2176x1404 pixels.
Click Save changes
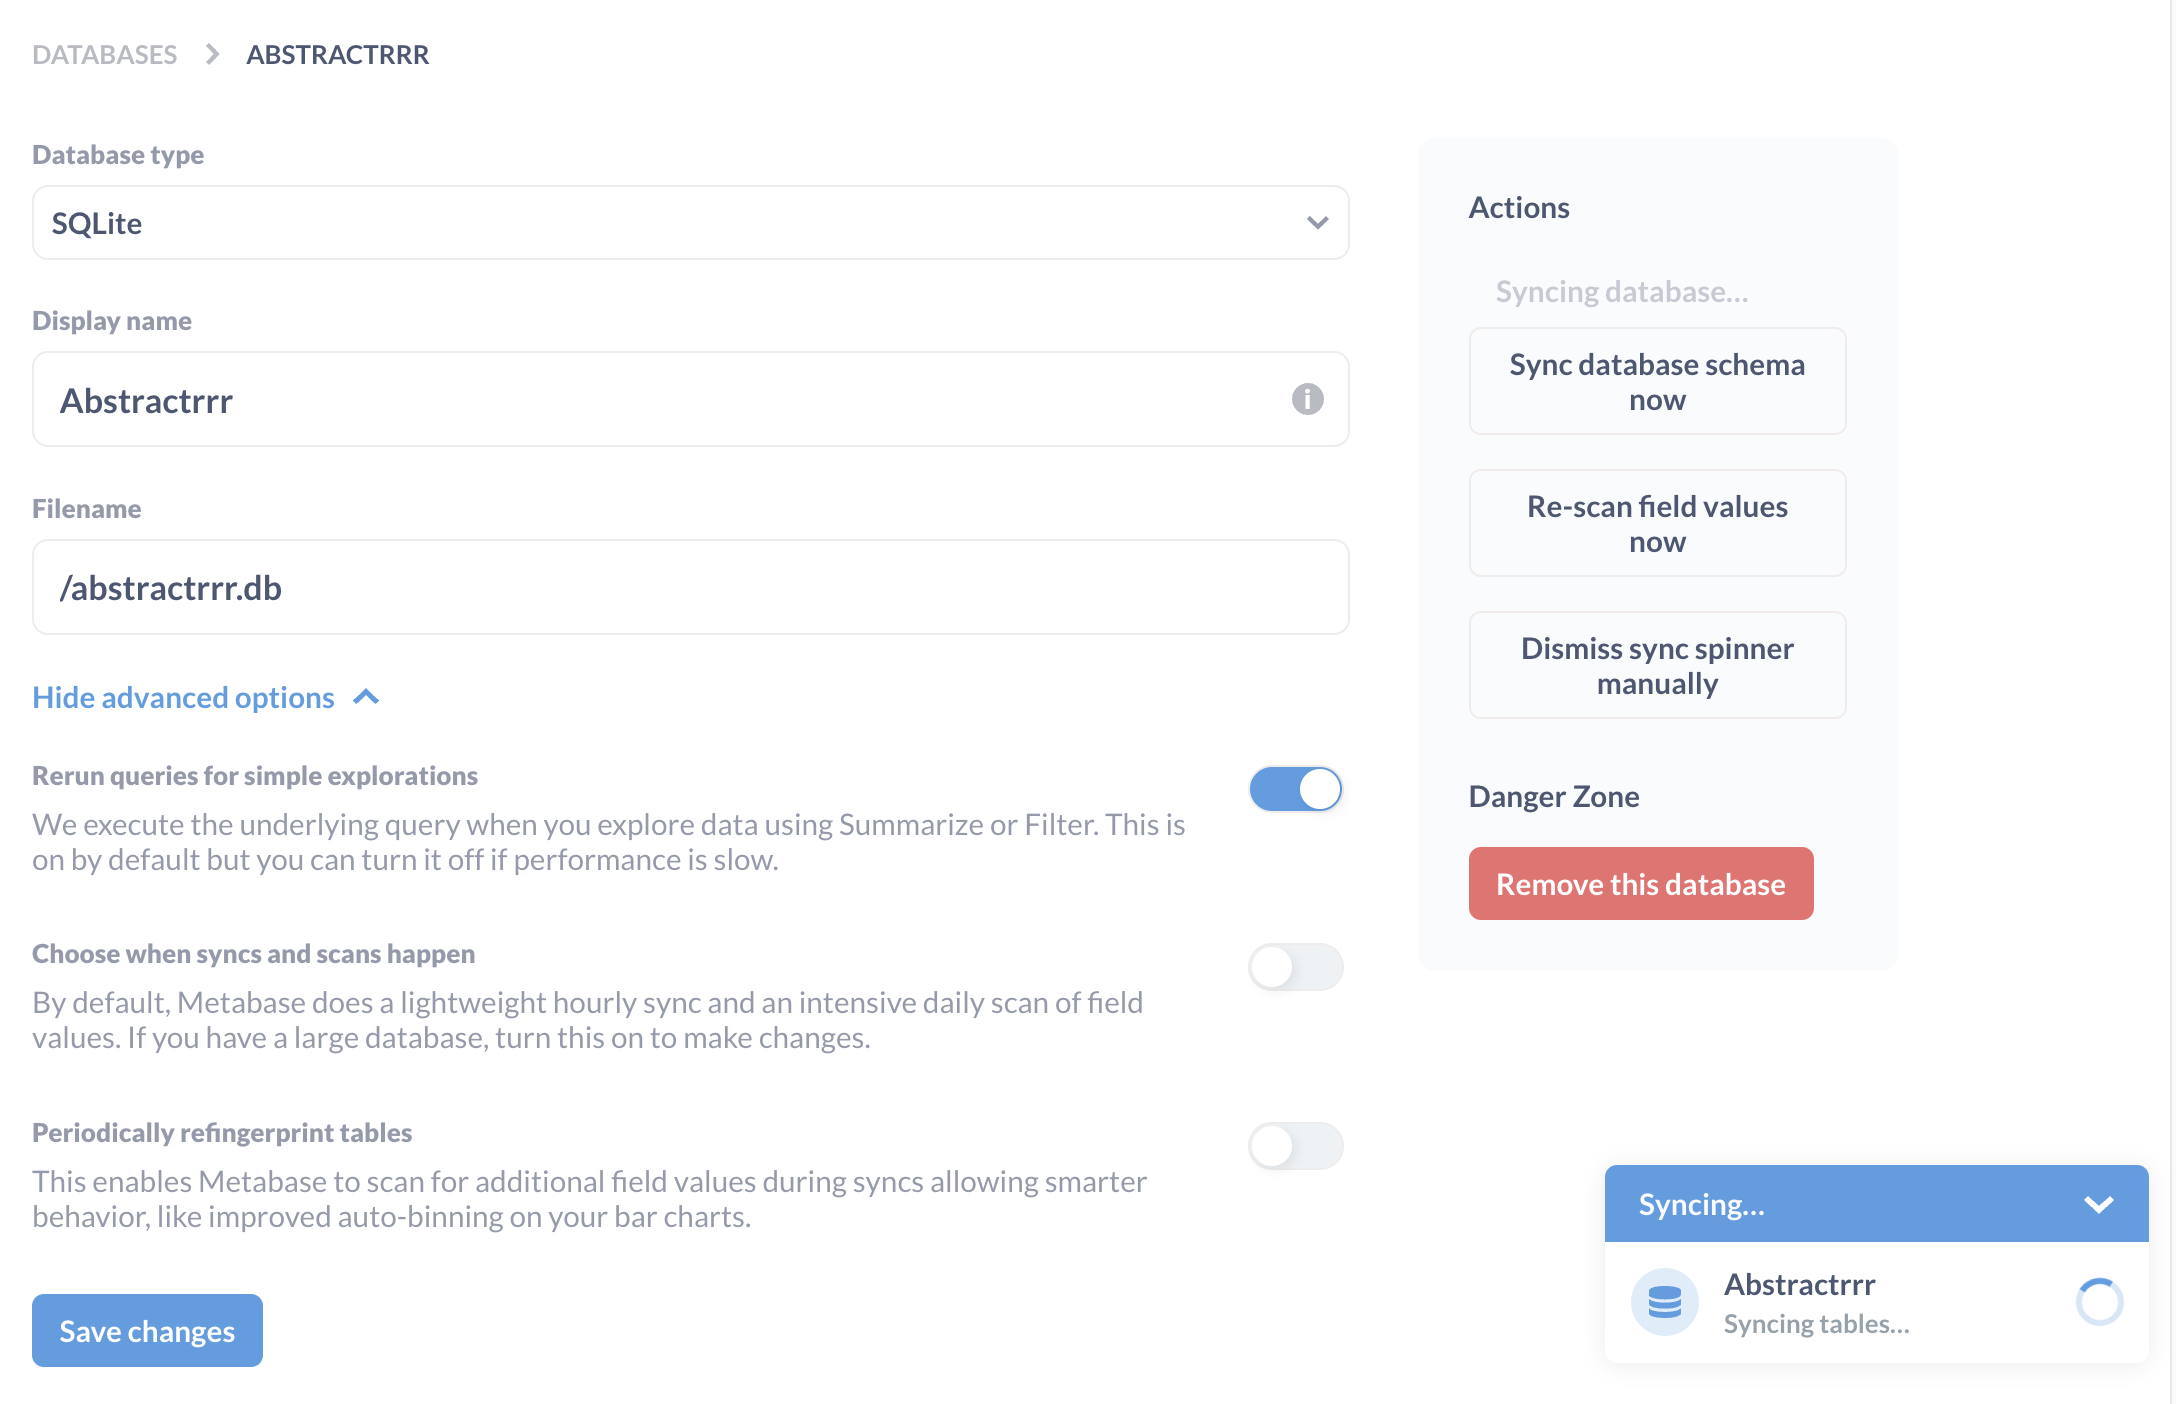[147, 1330]
